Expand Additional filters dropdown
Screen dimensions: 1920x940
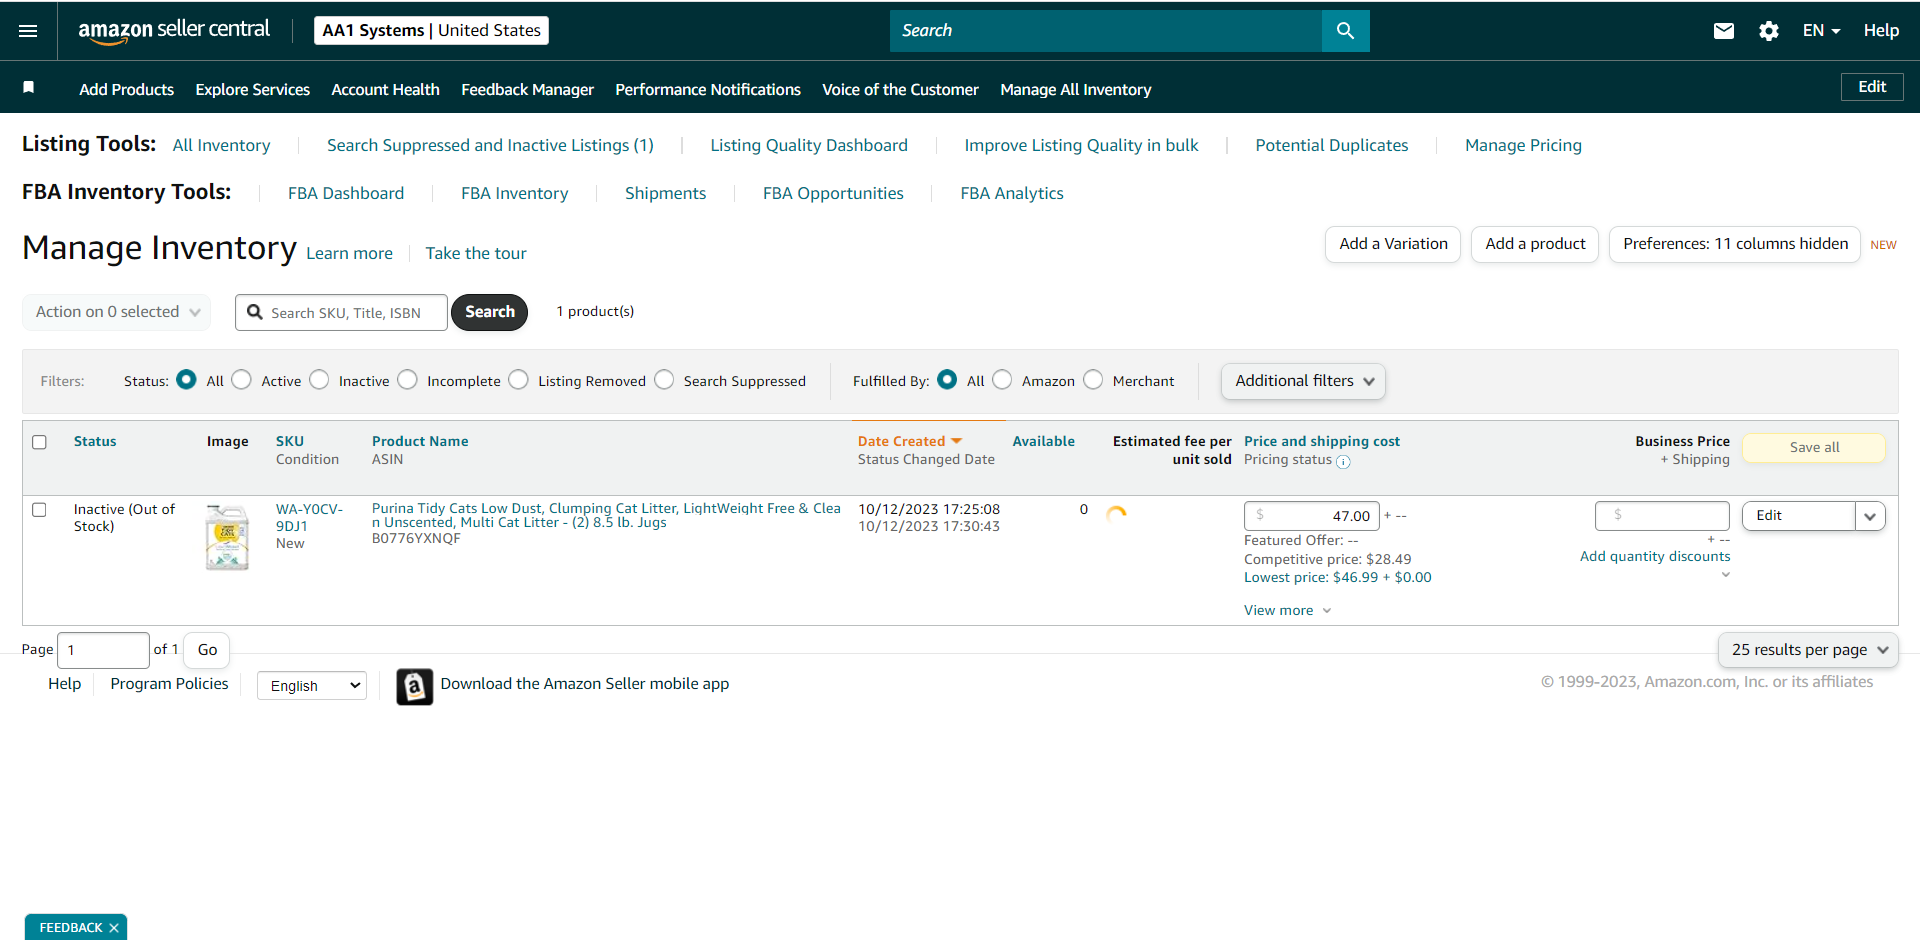(1303, 381)
